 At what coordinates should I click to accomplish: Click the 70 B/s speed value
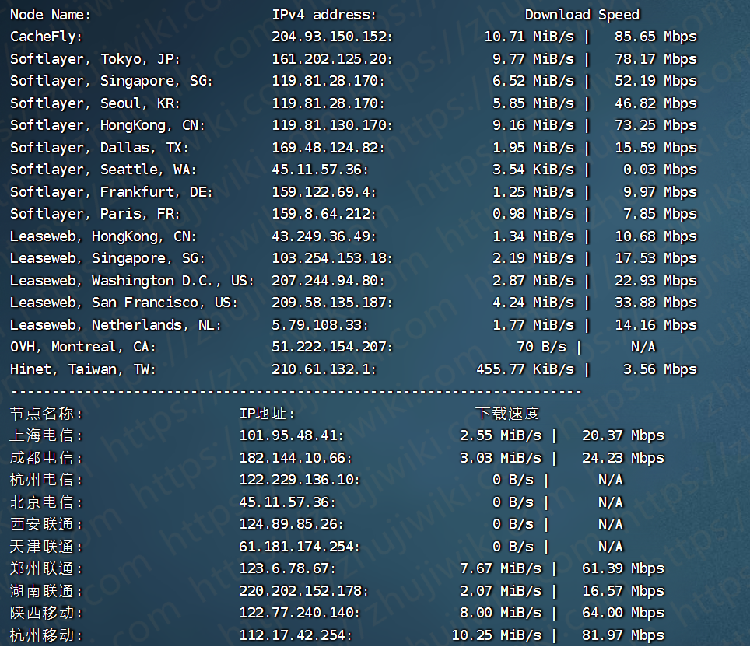[541, 347]
